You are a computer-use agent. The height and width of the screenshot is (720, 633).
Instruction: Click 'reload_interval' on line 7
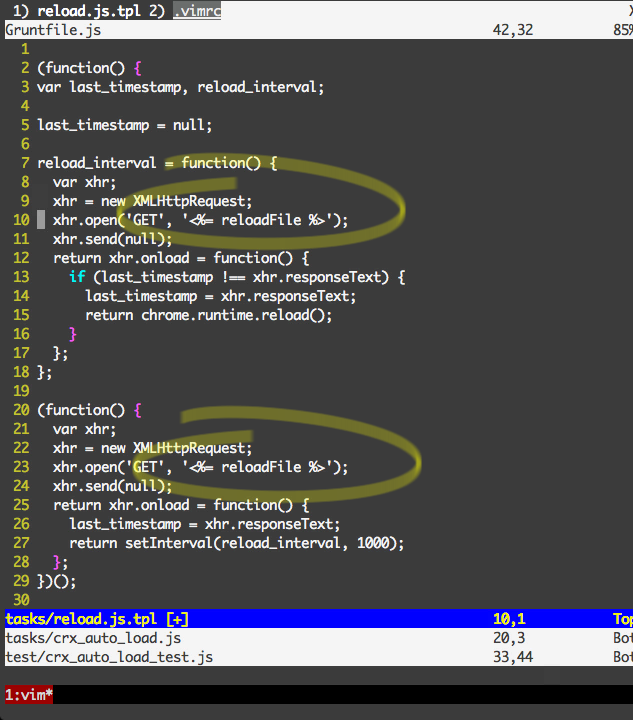[x=96, y=163]
